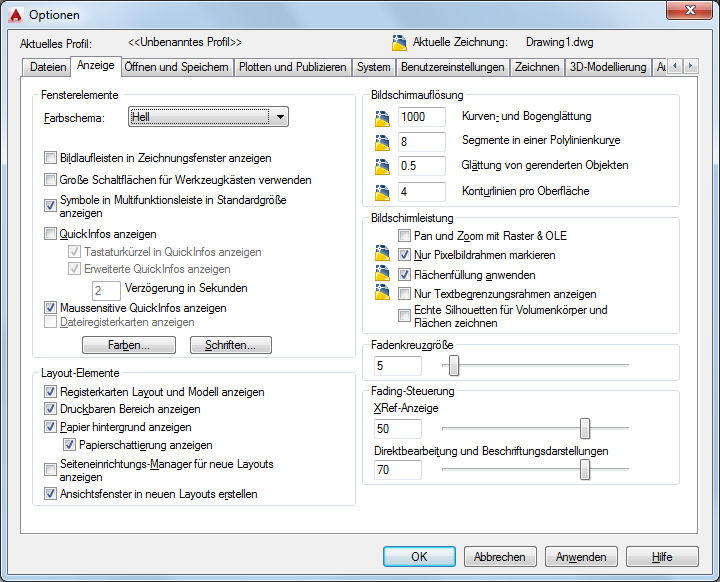720x582 pixels.
Task: Select the Anzeige tab
Action: [96, 65]
